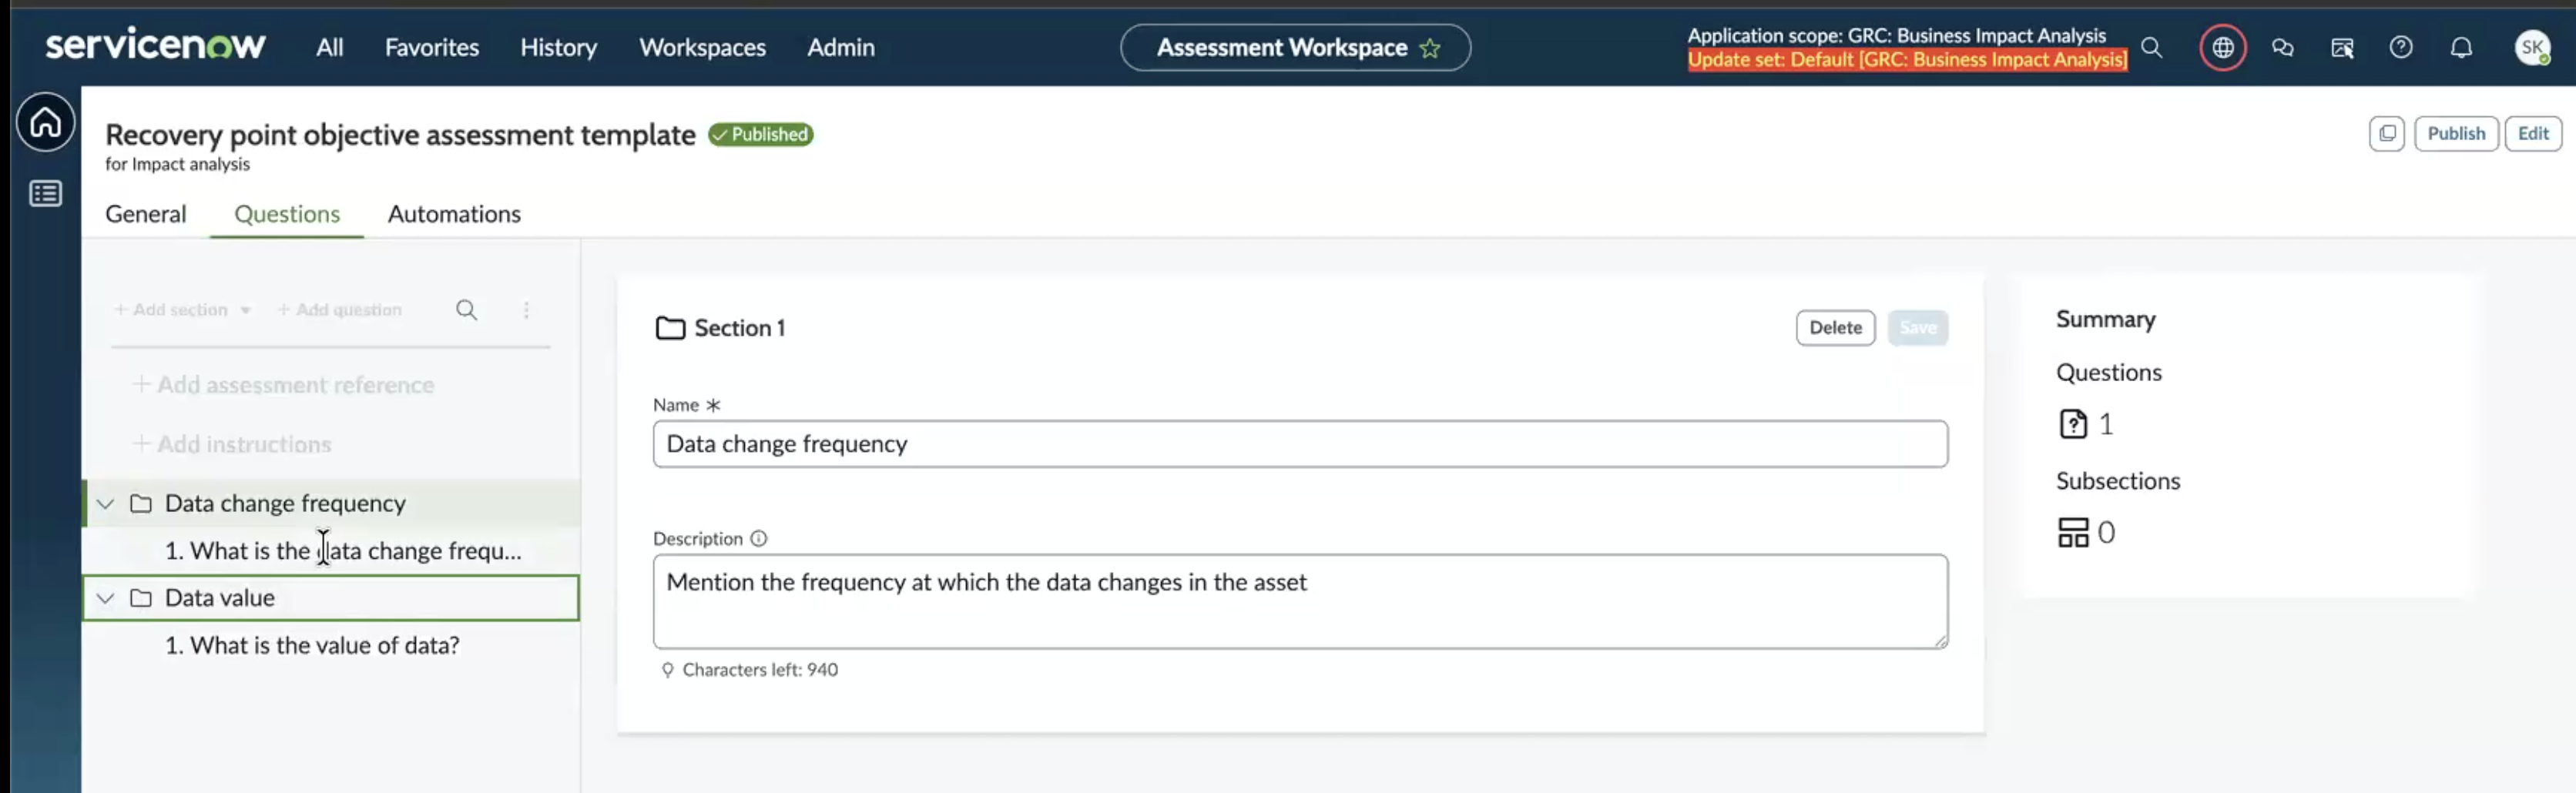Open the vertical dots more options menu

pos(526,310)
